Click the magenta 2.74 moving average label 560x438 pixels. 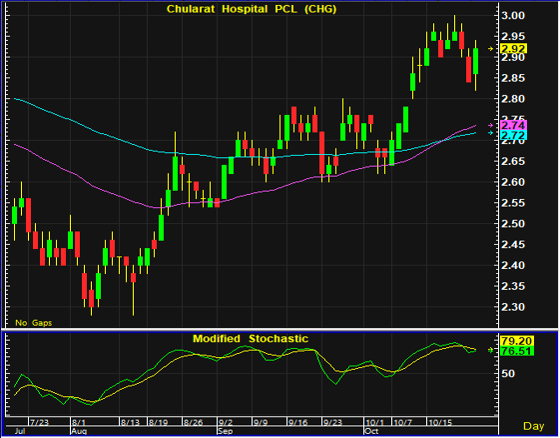514,125
